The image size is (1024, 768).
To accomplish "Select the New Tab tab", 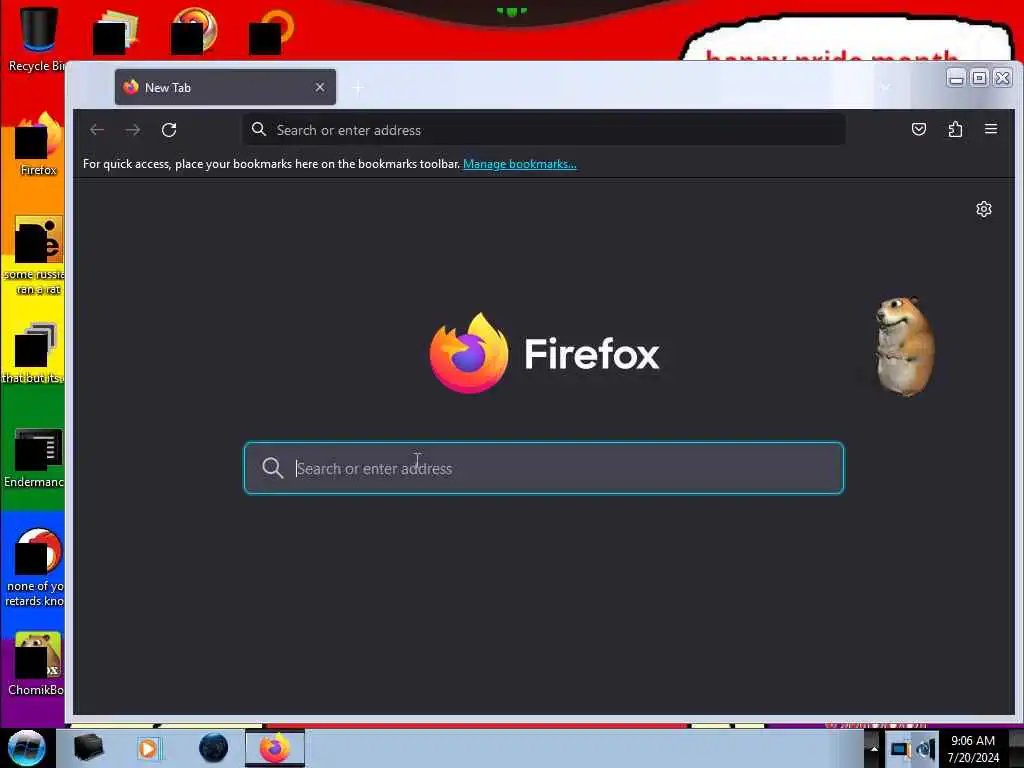I will pyautogui.click(x=225, y=87).
